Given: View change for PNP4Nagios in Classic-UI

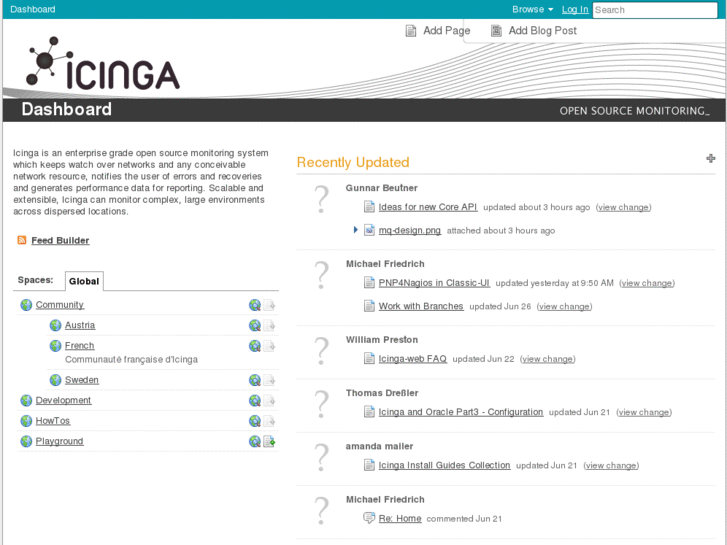Looking at the screenshot, I should point(647,283).
